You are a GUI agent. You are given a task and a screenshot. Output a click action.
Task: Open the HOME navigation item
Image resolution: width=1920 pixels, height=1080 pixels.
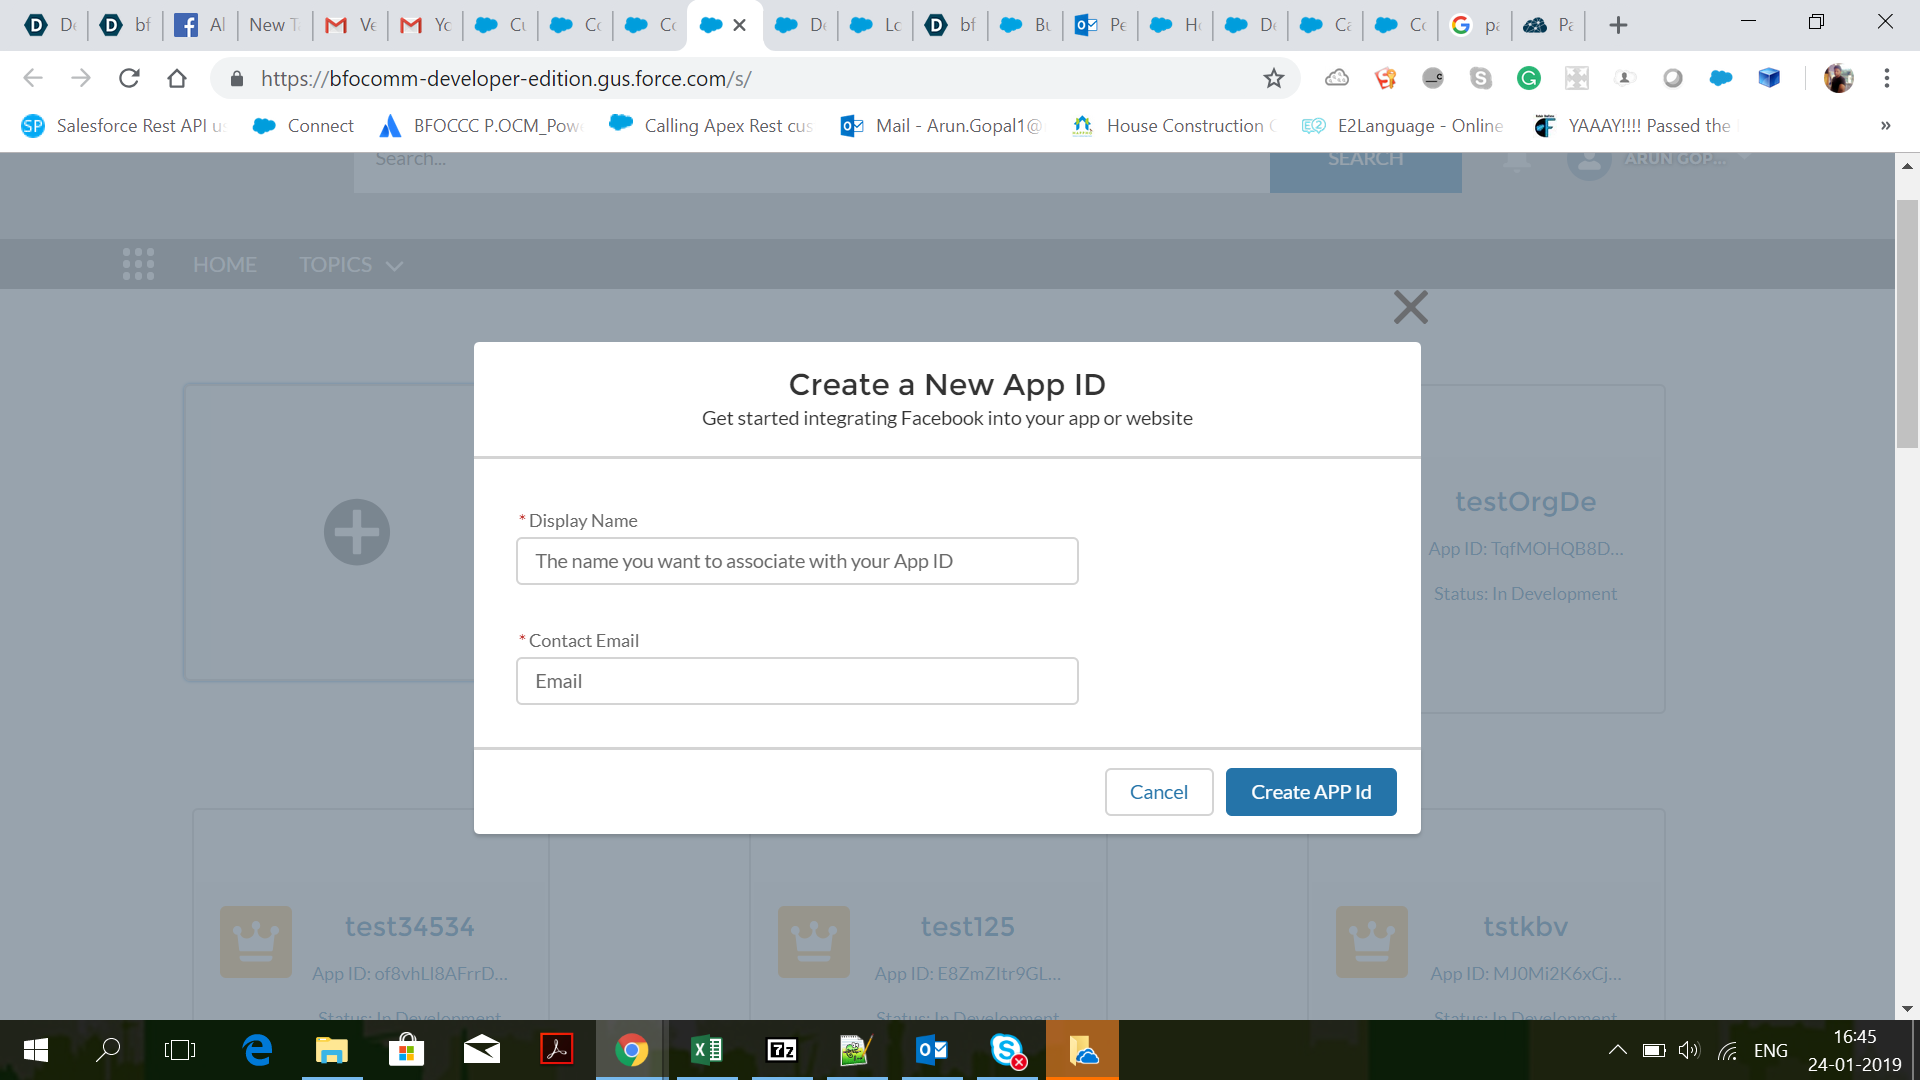tap(225, 265)
